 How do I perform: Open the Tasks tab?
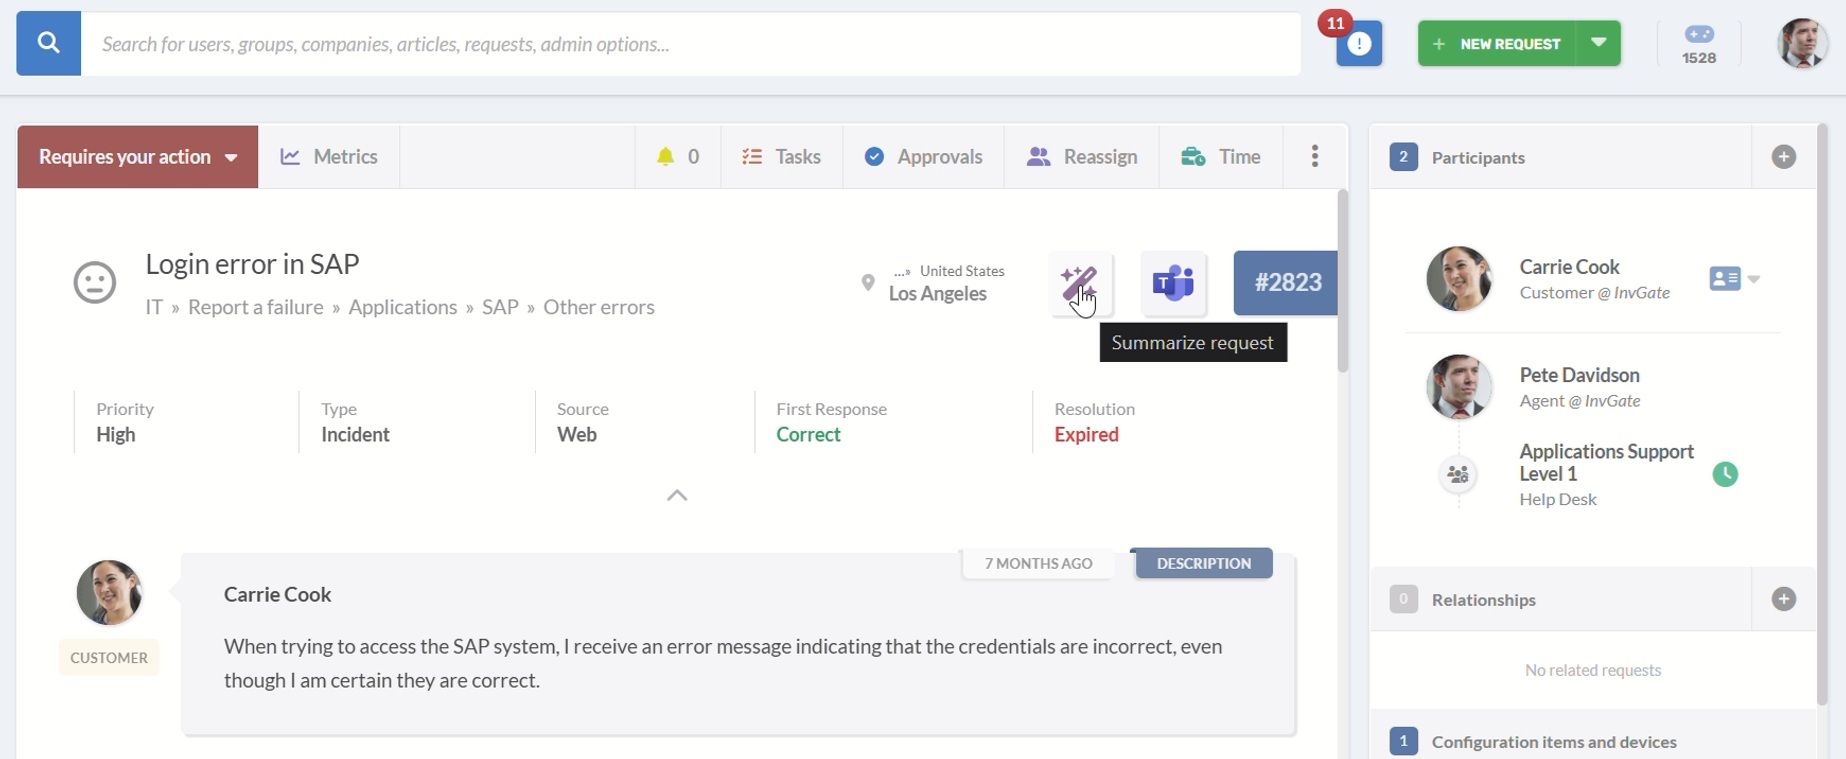click(x=781, y=157)
